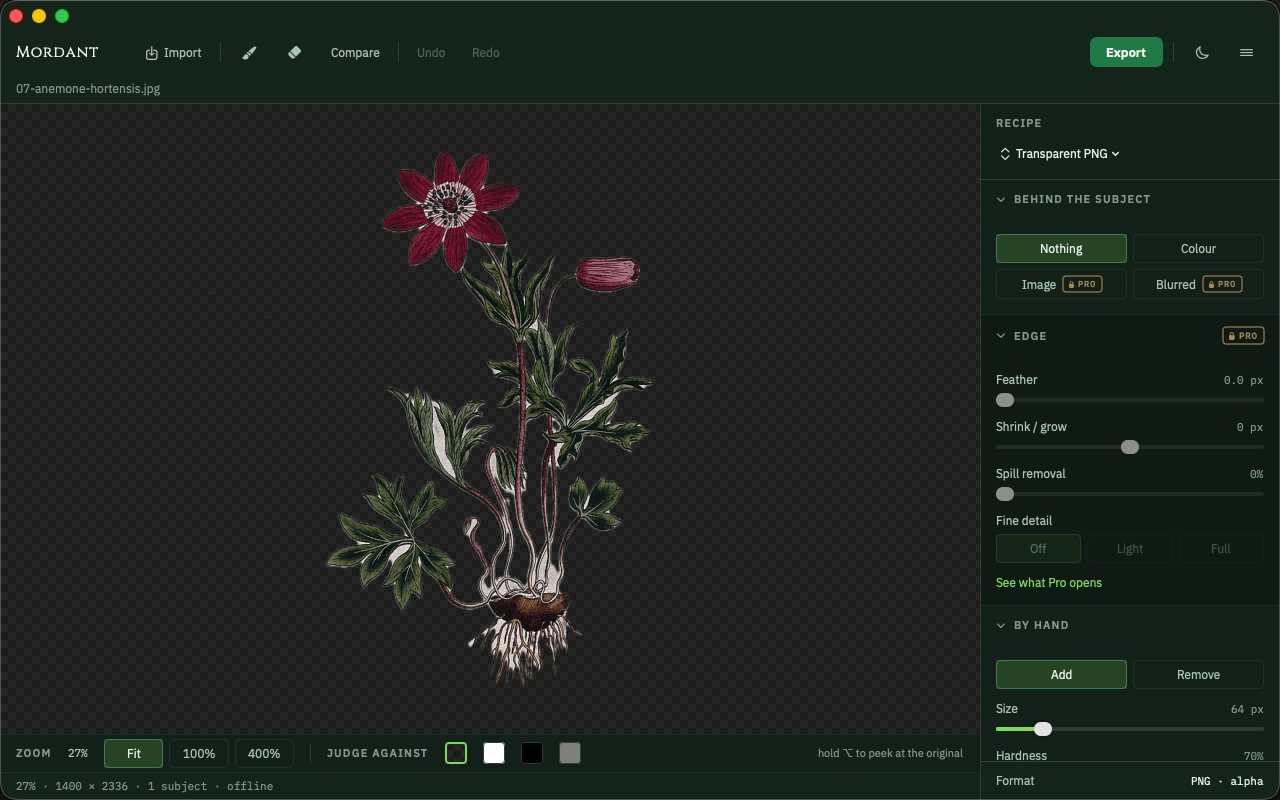The image size is (1280, 800).
Task: Set Fine detail to Light
Action: 1130,549
